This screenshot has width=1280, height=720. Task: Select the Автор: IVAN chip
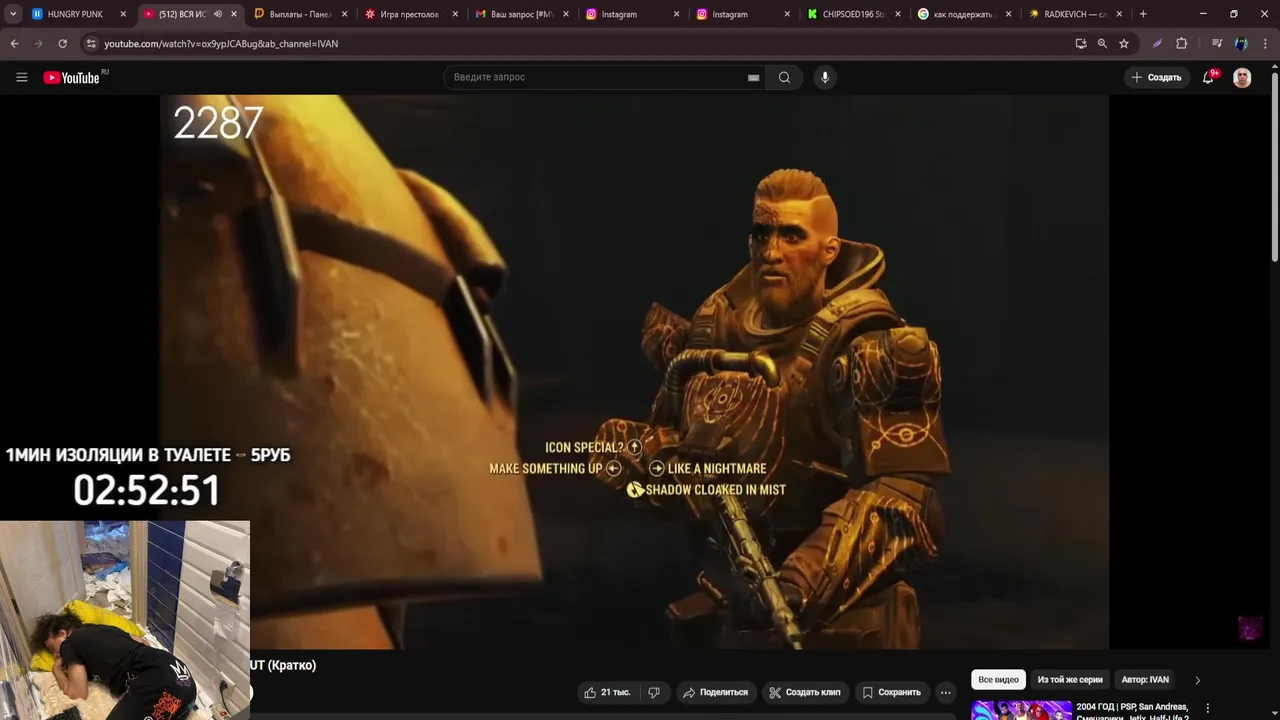(1145, 680)
